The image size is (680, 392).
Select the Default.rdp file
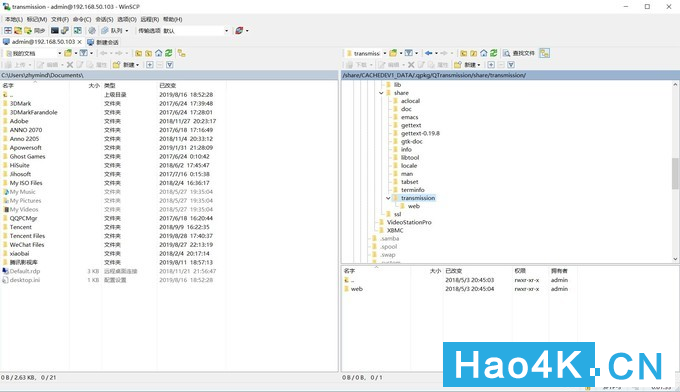tap(25, 271)
